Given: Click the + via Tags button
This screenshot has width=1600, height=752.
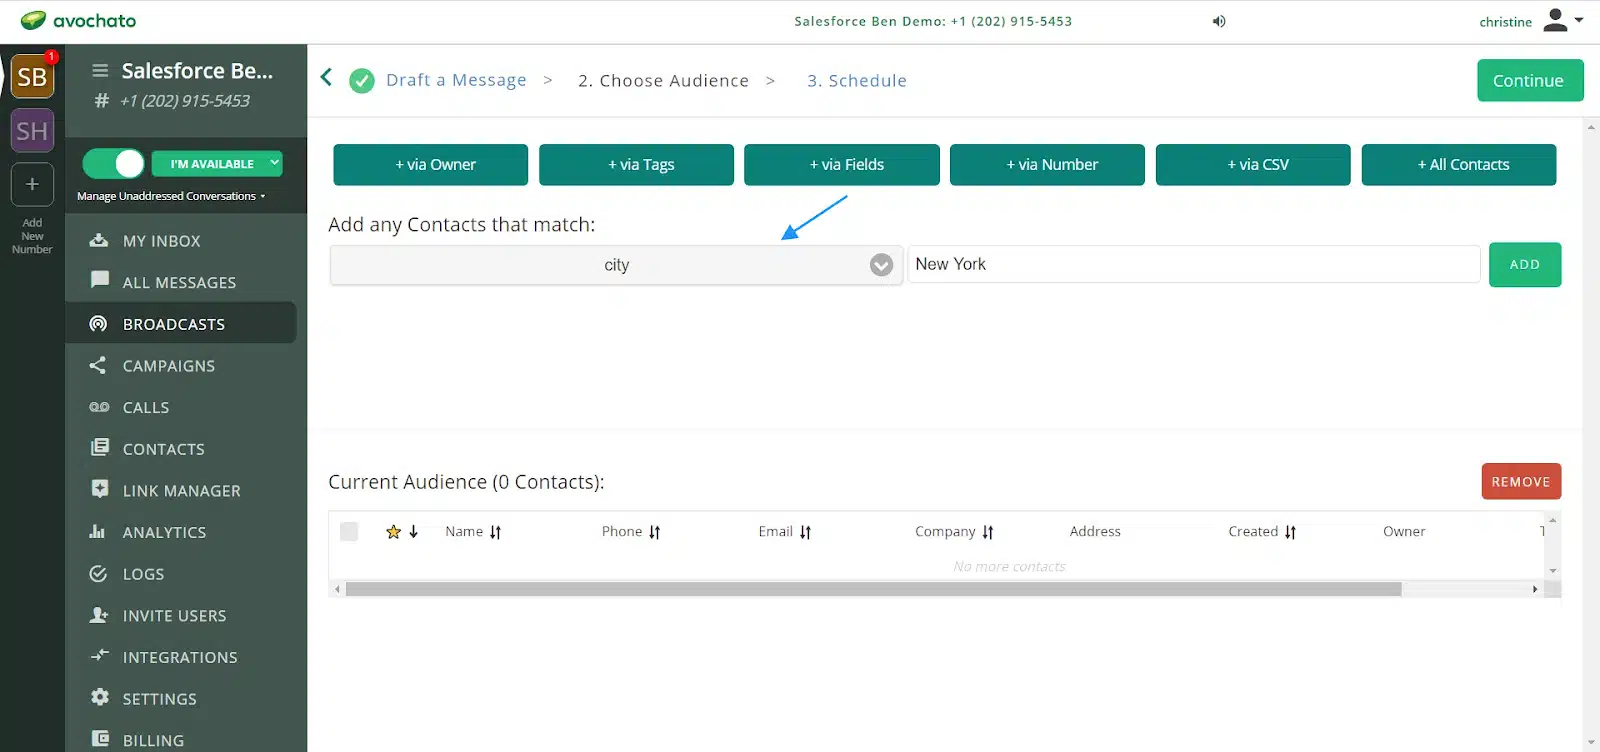Looking at the screenshot, I should [x=636, y=165].
